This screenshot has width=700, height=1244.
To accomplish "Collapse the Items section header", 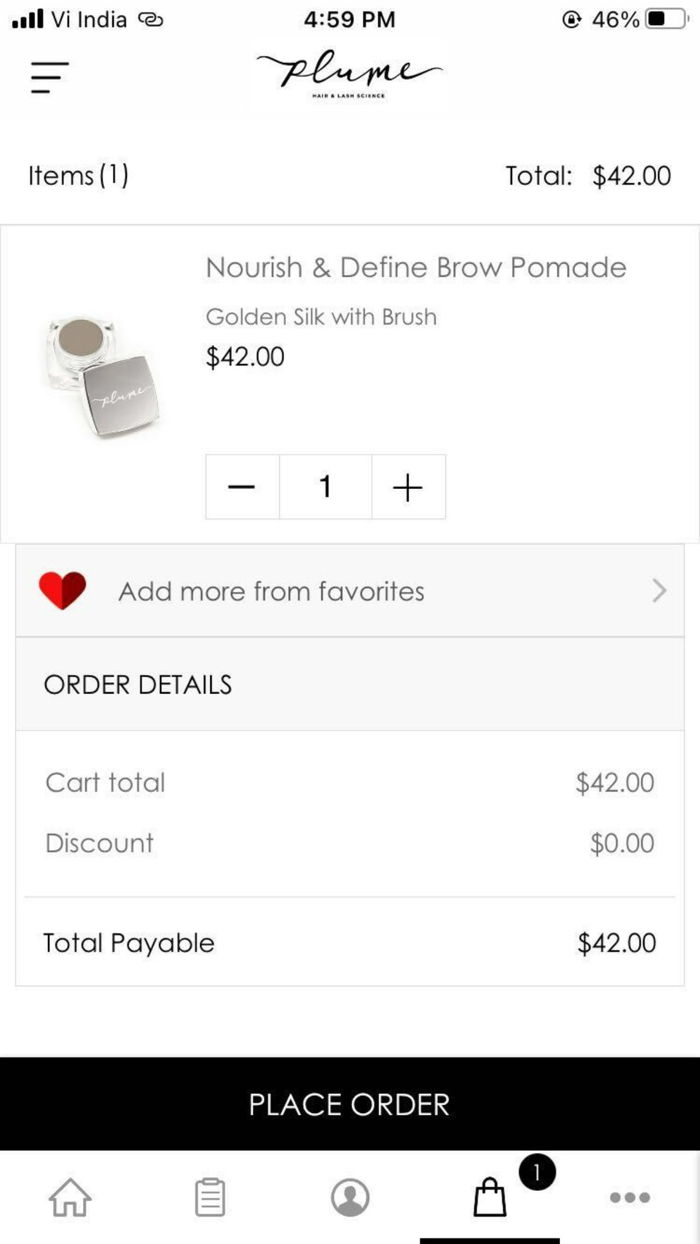I will (x=79, y=175).
